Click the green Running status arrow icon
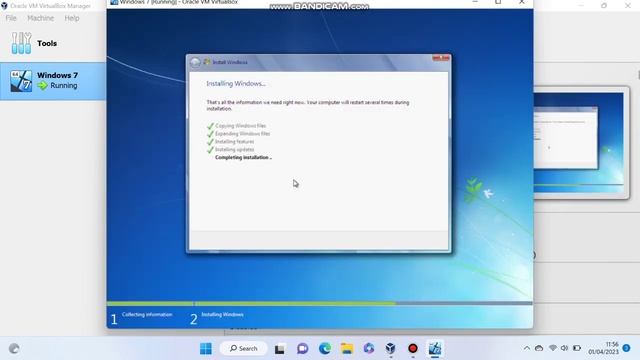Screen dimensions: 640x360 pyautogui.click(x=42, y=86)
